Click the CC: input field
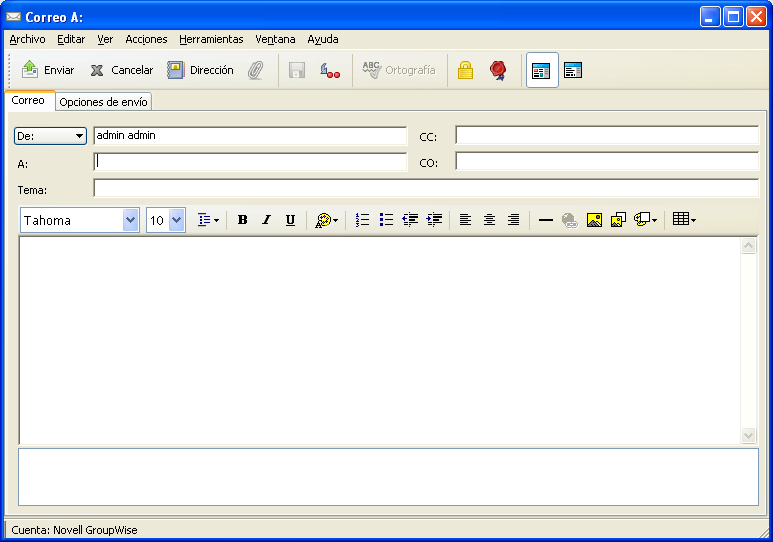773x542 pixels. [x=607, y=135]
